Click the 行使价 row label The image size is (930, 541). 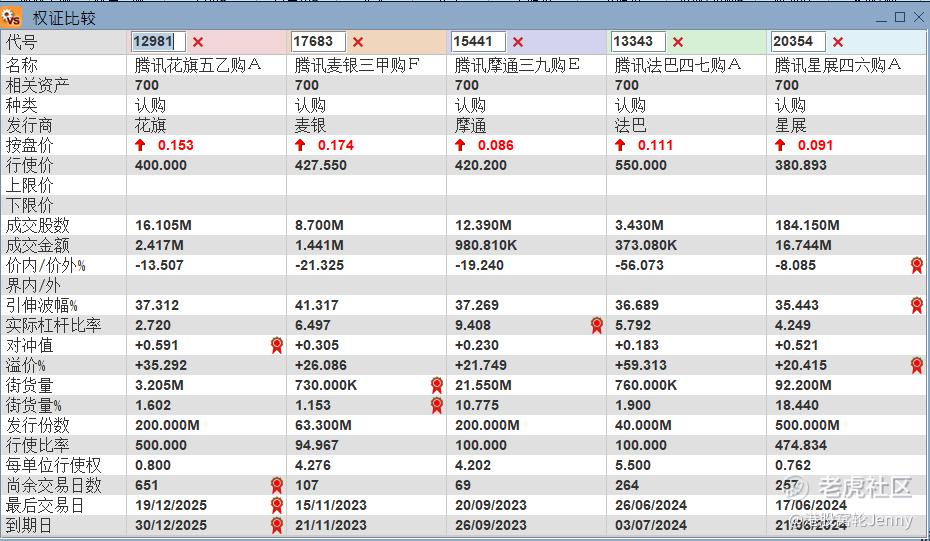(x=29, y=166)
